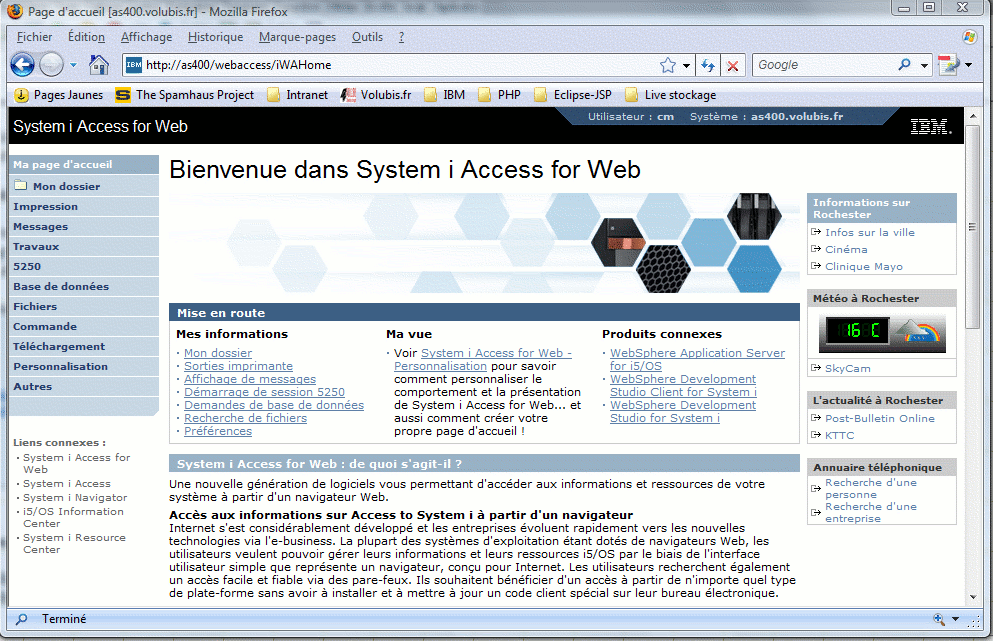This screenshot has height=641, width=993.
Task: Go back with the blue Back arrow
Action: pyautogui.click(x=22, y=65)
